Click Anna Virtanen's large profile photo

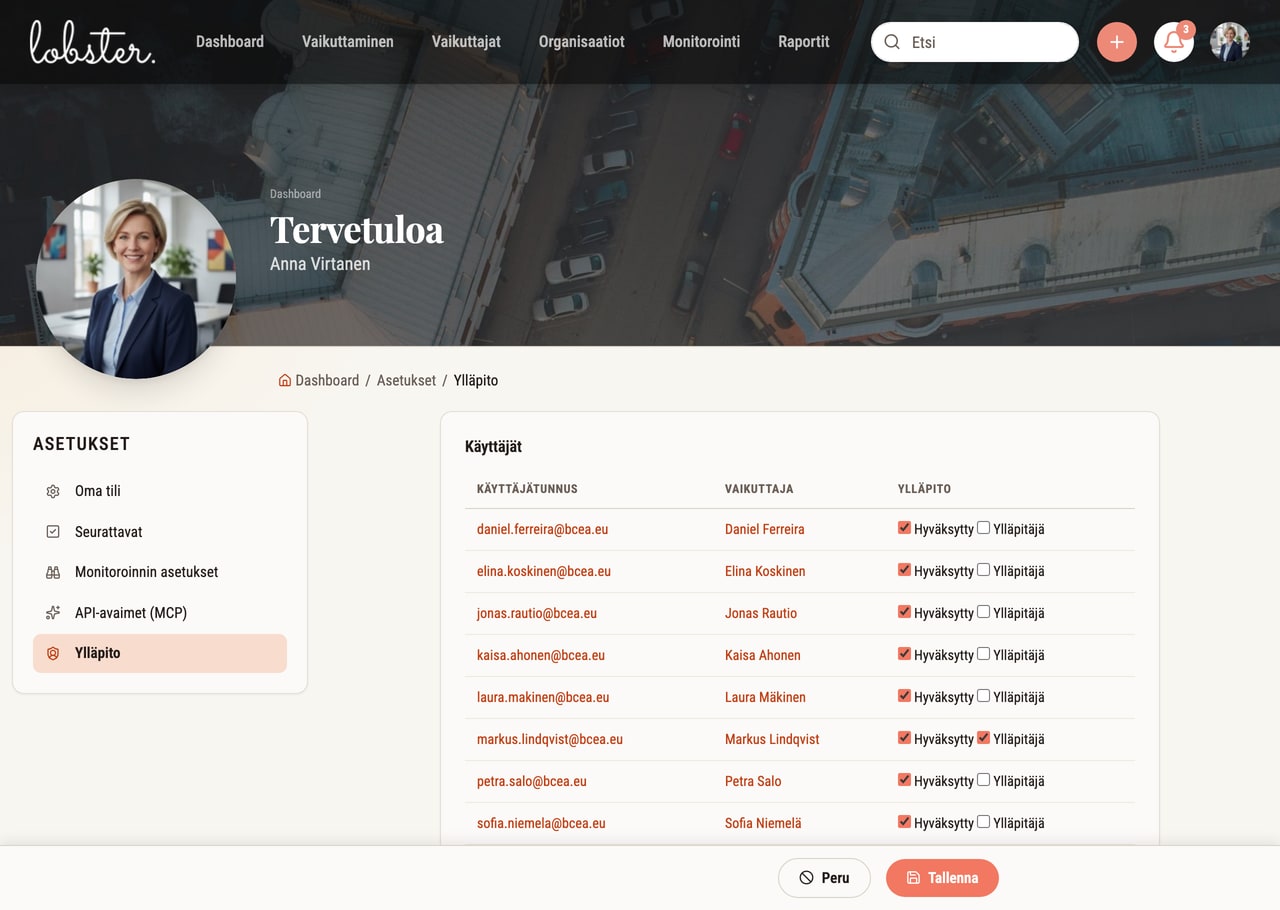135,279
